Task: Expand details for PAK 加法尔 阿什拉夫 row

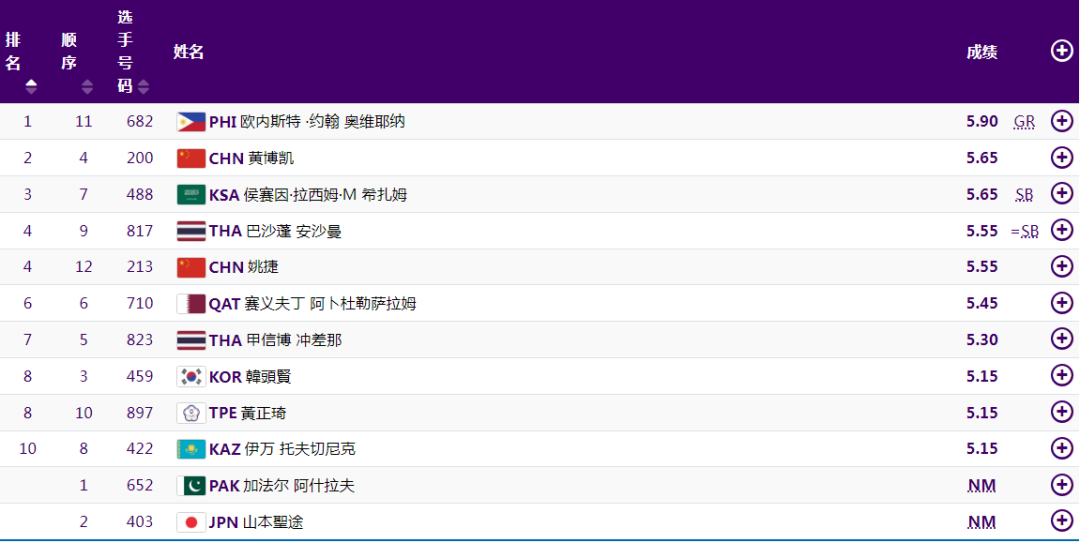Action: click(x=1061, y=485)
